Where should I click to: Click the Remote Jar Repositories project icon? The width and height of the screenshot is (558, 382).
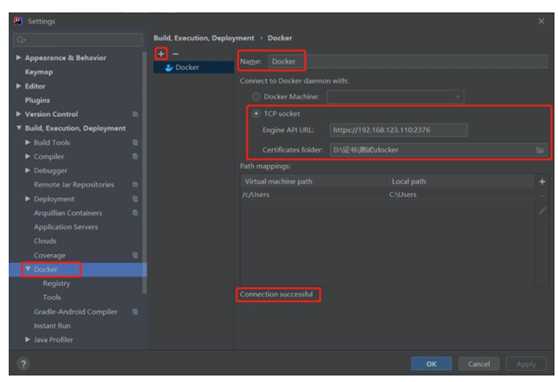pyautogui.click(x=135, y=184)
